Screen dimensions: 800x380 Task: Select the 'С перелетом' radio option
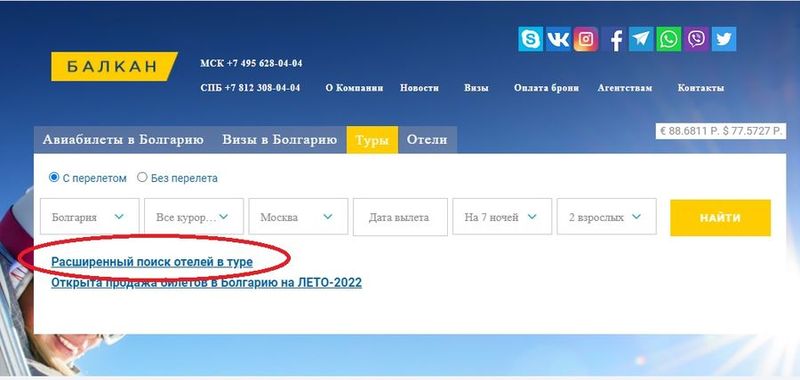click(x=54, y=178)
